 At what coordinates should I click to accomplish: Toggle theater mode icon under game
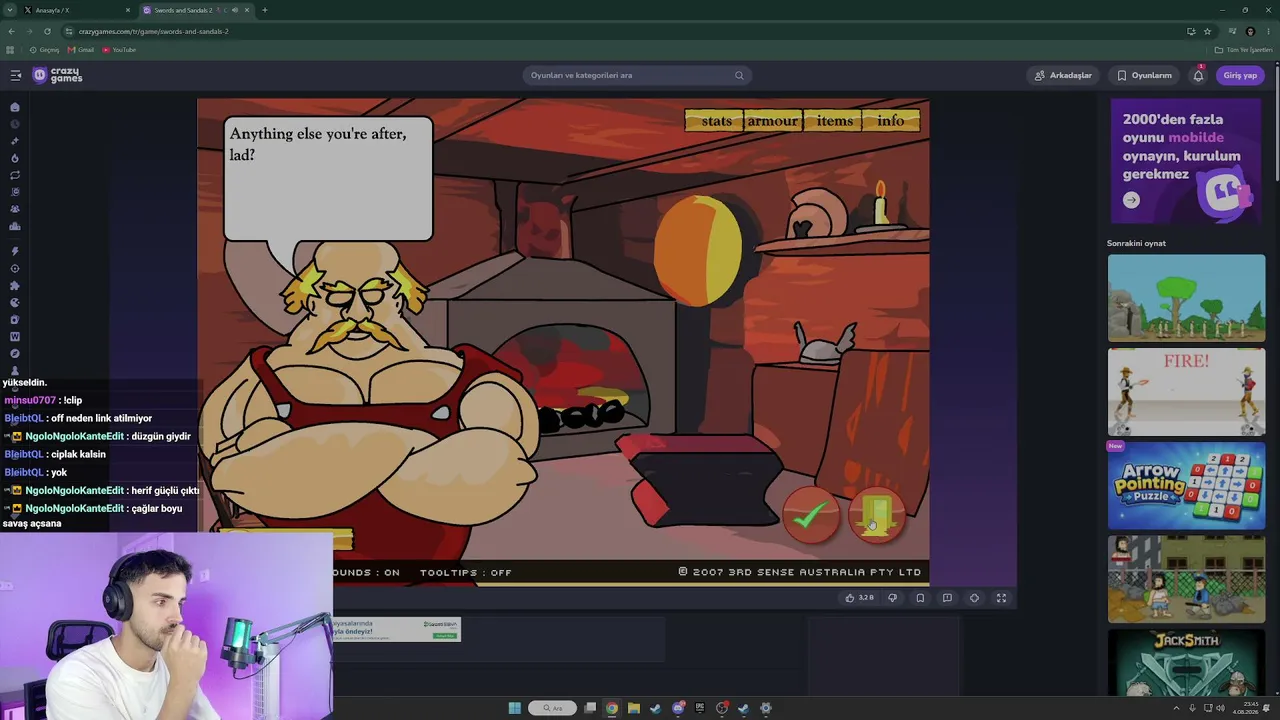[974, 598]
